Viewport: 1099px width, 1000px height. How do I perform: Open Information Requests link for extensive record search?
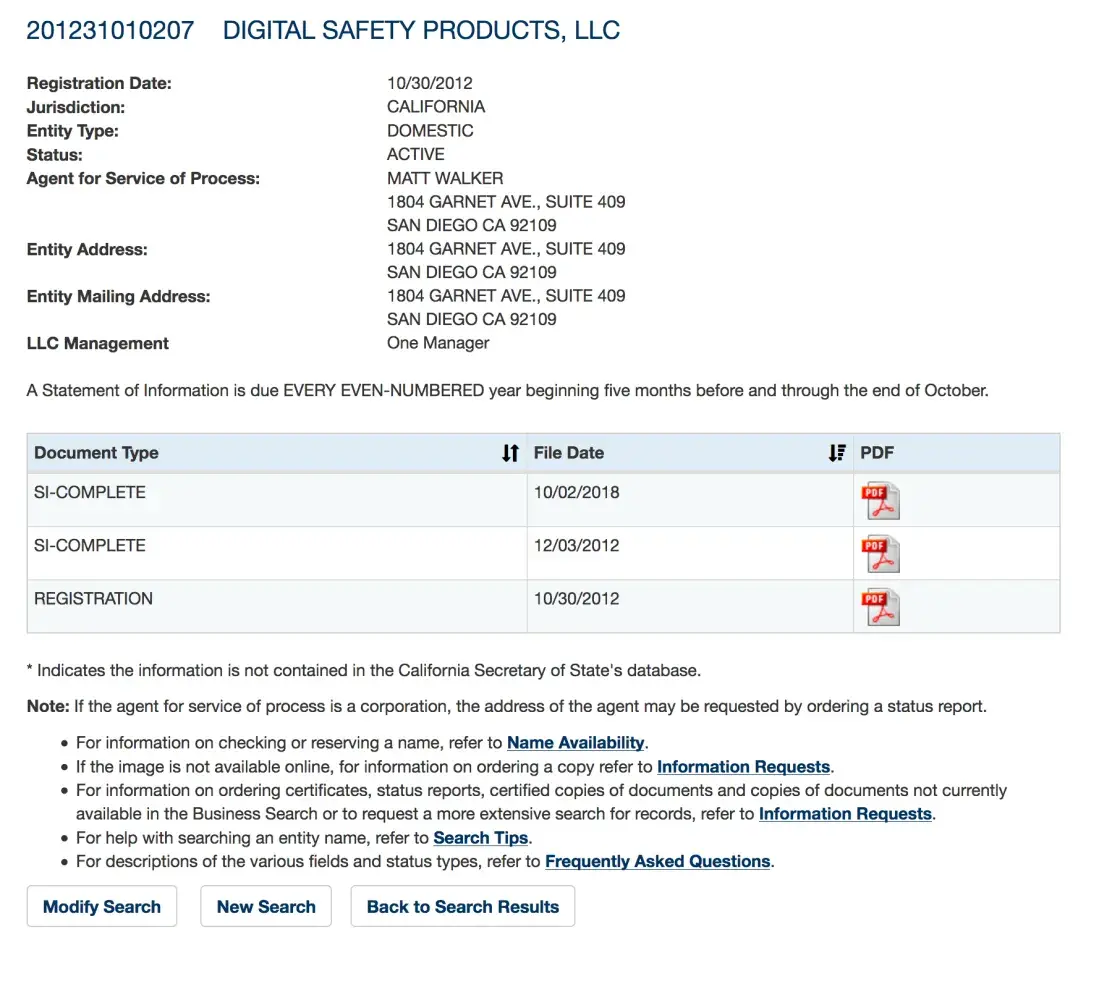tap(845, 814)
